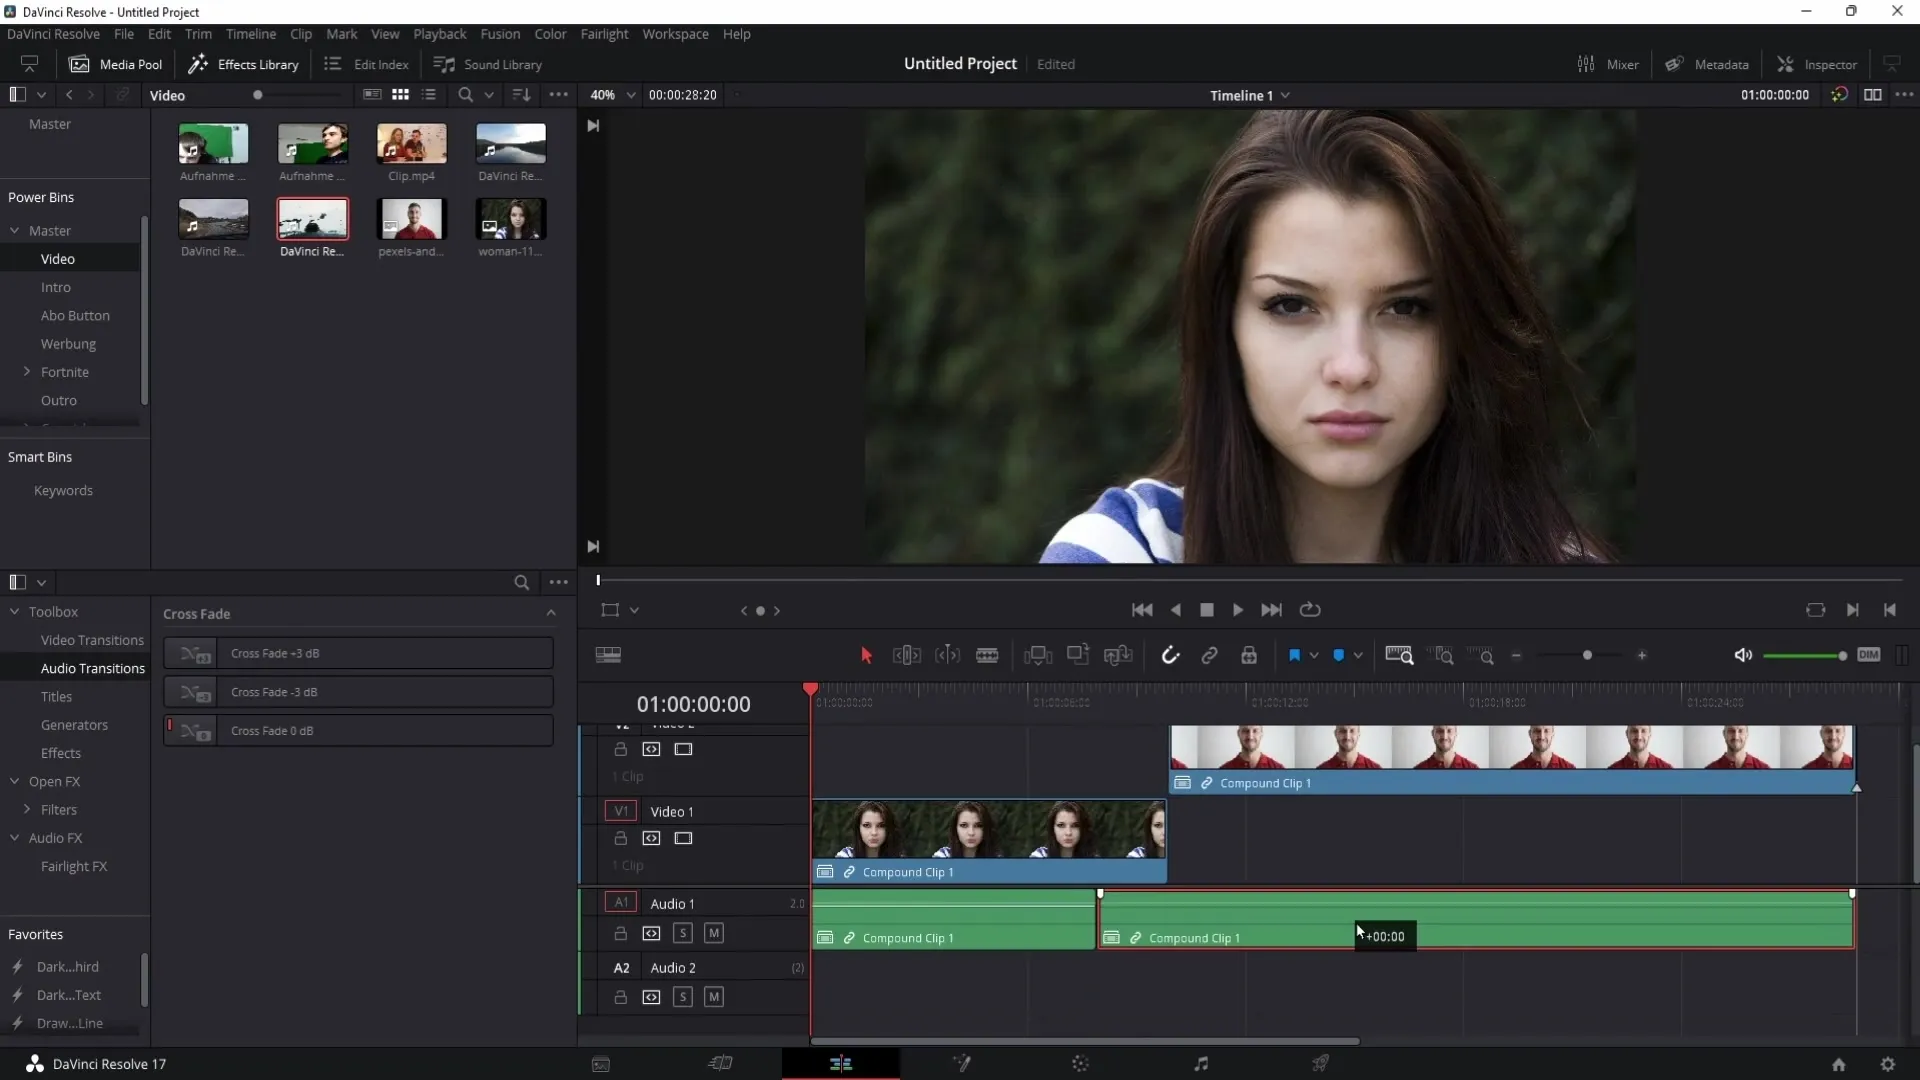This screenshot has width=1920, height=1080.
Task: Select Video Transitions in Toolbox
Action: 92,640
